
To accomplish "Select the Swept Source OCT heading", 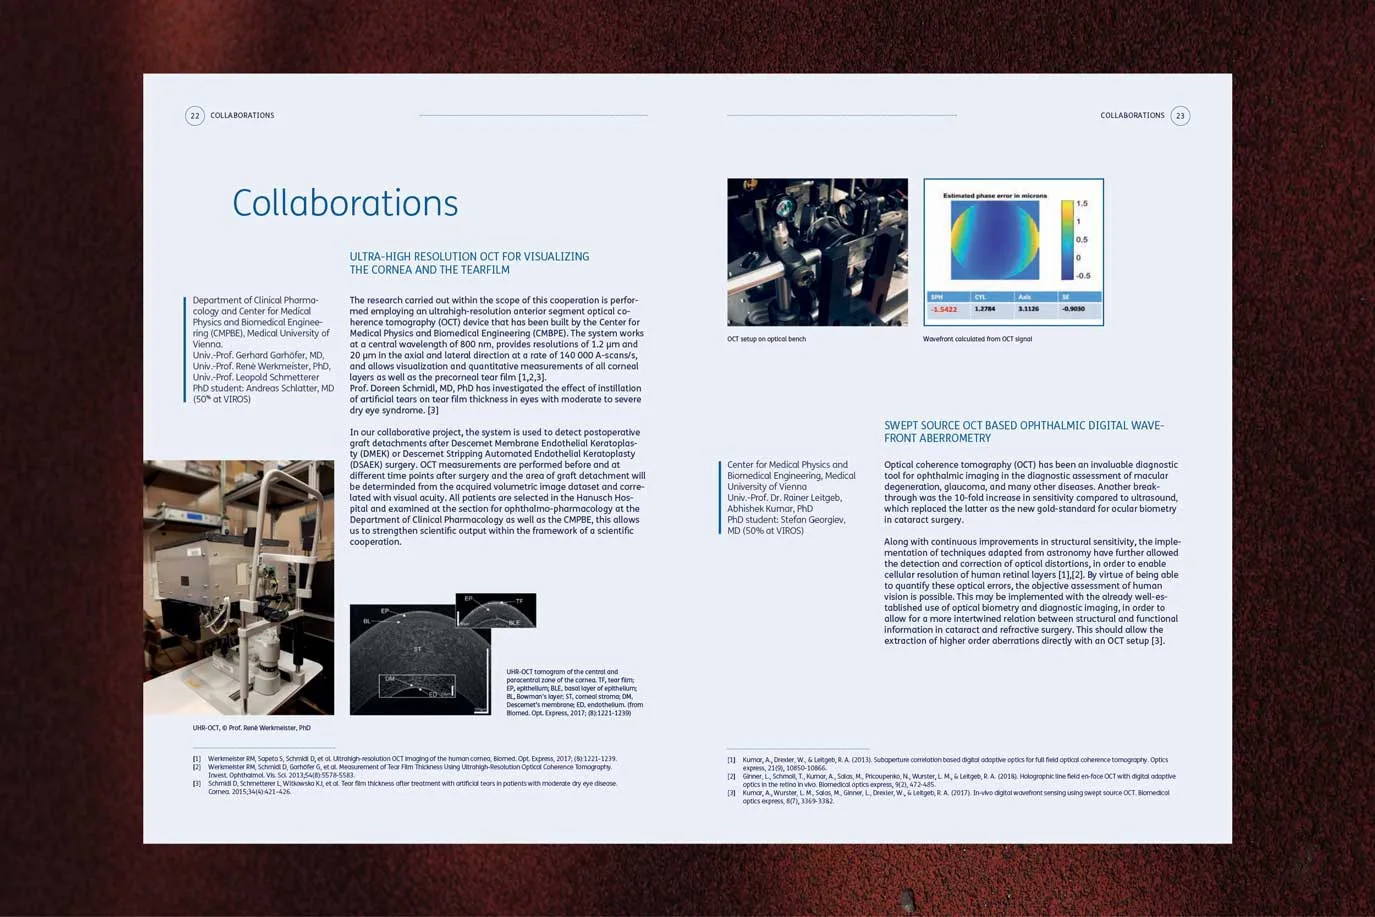I will click(x=1023, y=432).
